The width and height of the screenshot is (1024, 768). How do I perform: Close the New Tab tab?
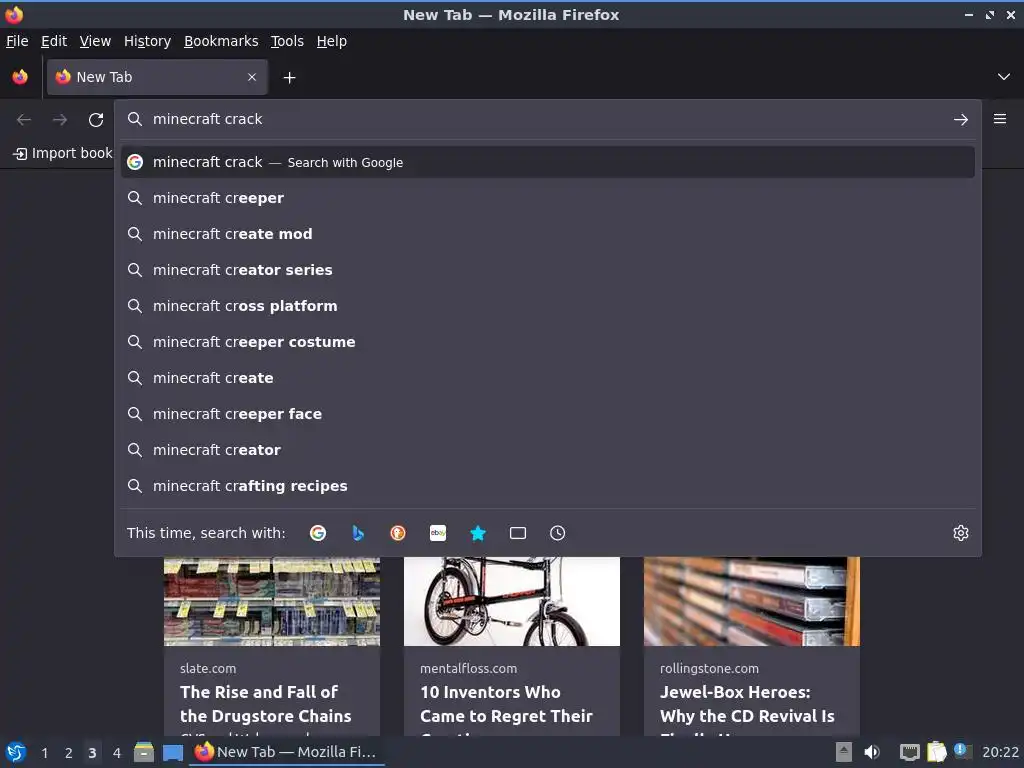[252, 77]
